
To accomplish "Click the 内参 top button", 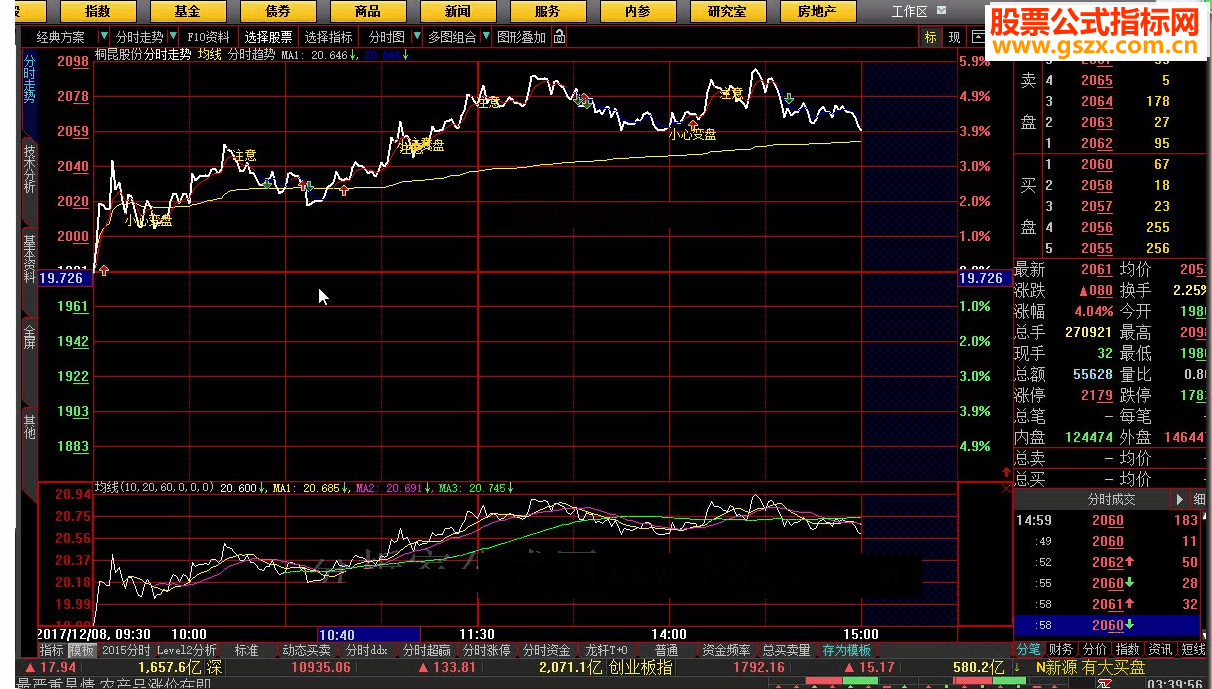I will click(x=637, y=11).
